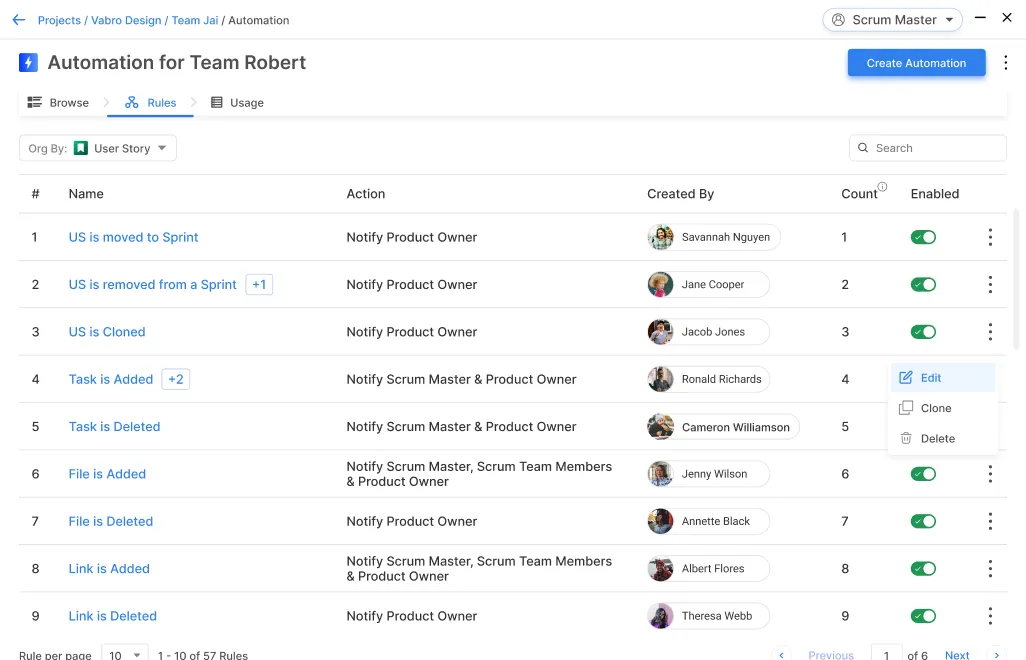Screen dimensions: 1026x660
Task: Open the three-dot menu for US is moved to Sprint
Action: click(x=990, y=237)
